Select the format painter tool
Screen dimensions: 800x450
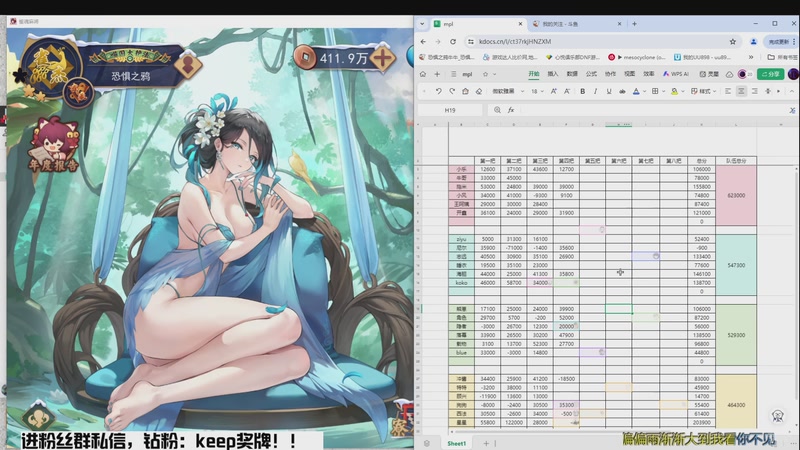pyautogui.click(x=465, y=91)
